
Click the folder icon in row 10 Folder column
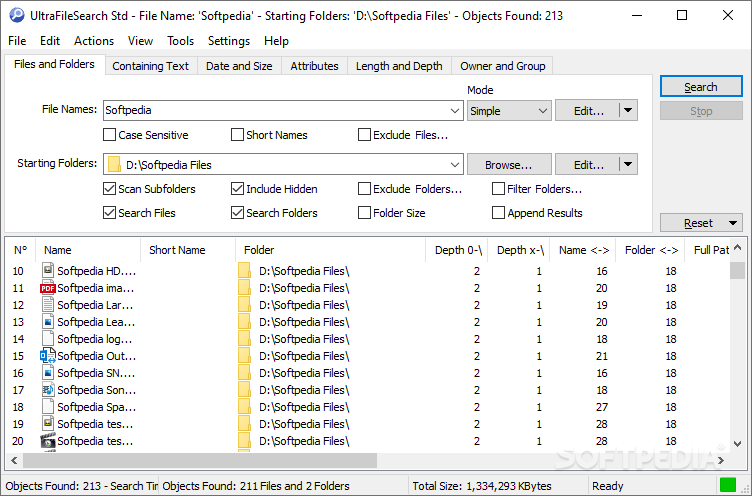coord(244,271)
